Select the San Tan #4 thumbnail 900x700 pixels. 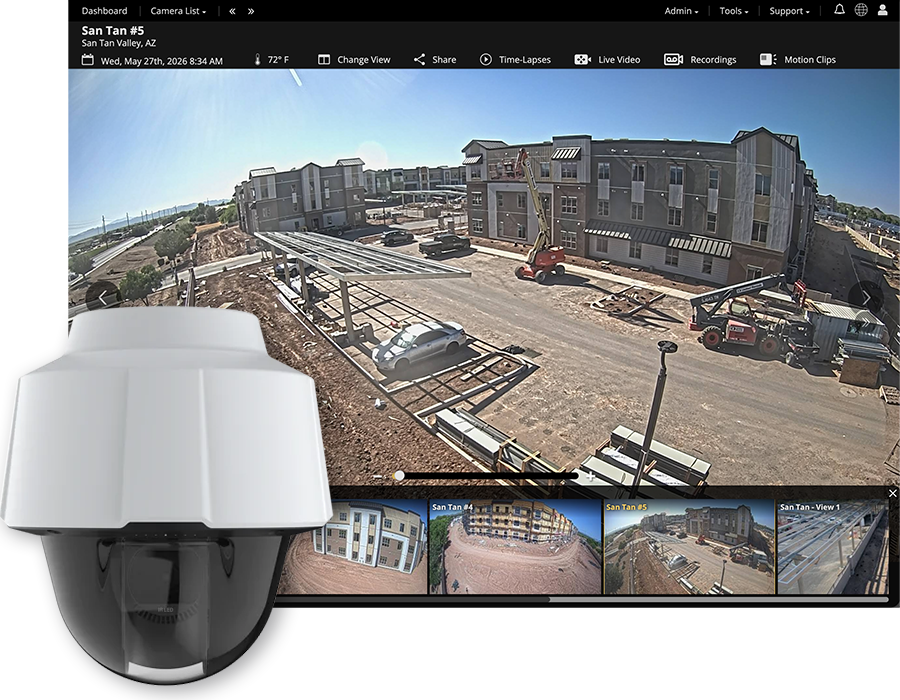(x=515, y=547)
